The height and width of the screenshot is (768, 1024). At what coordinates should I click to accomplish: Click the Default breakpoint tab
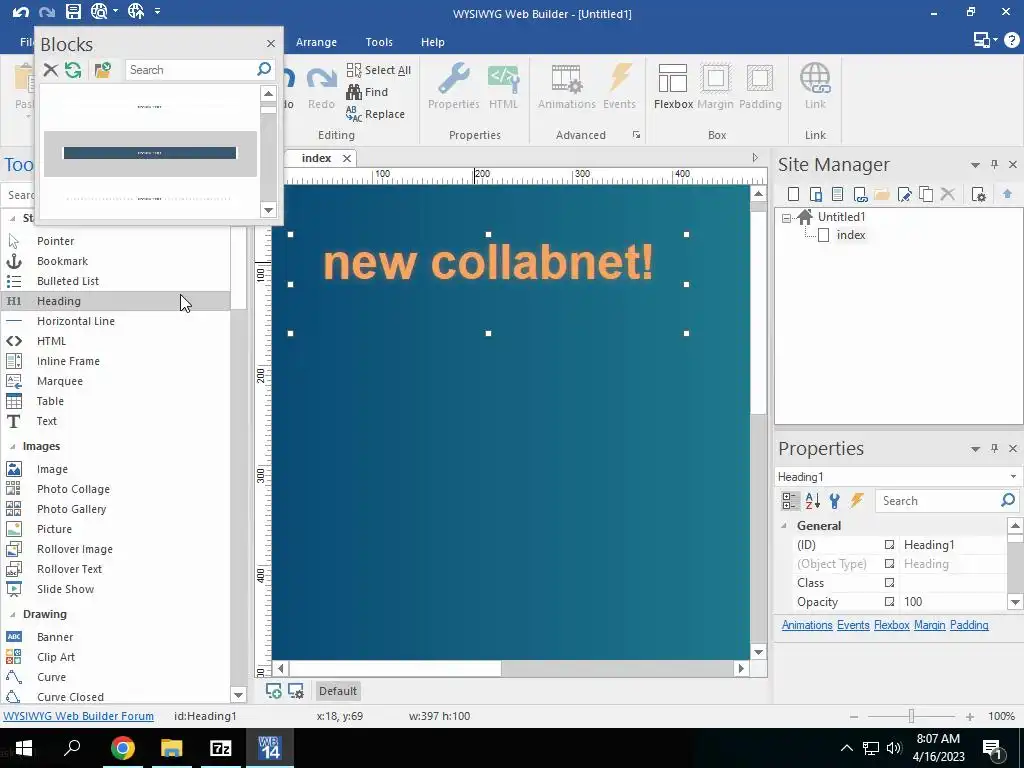tap(338, 691)
